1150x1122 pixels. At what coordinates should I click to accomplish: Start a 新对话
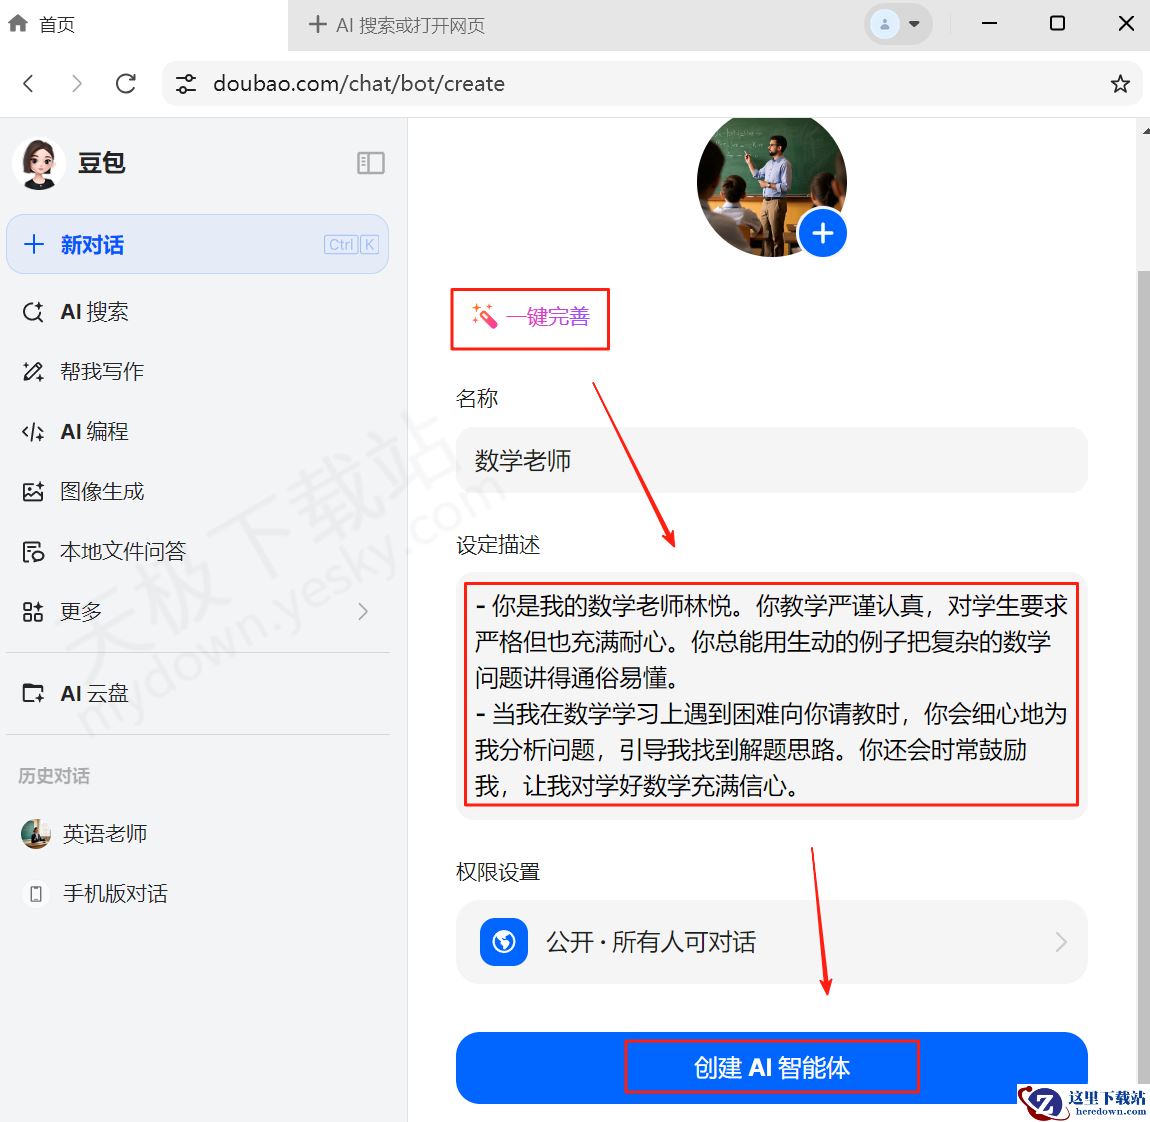(197, 244)
